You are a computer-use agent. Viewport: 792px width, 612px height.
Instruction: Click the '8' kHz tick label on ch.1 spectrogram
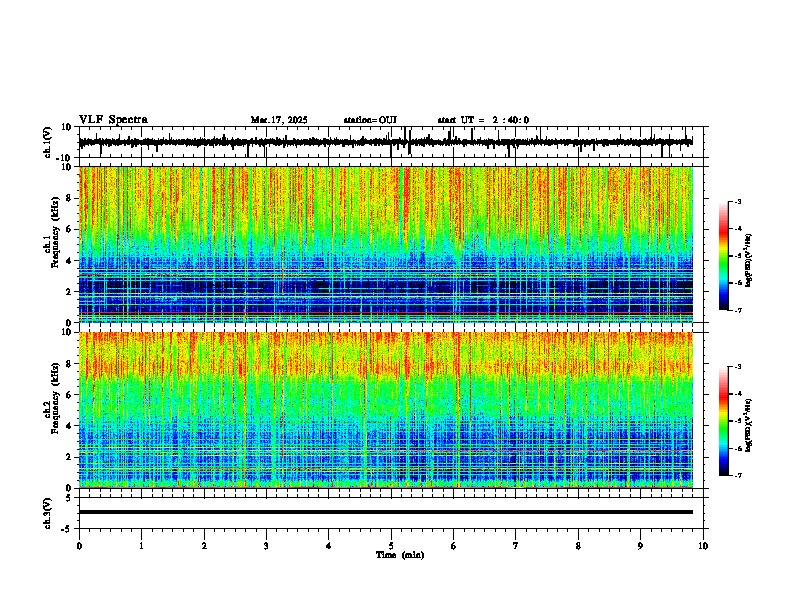click(70, 198)
